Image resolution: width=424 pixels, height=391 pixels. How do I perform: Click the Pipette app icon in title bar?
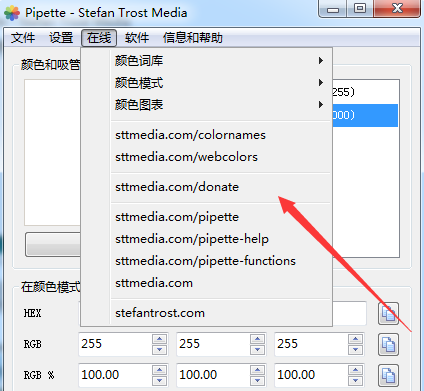point(12,13)
